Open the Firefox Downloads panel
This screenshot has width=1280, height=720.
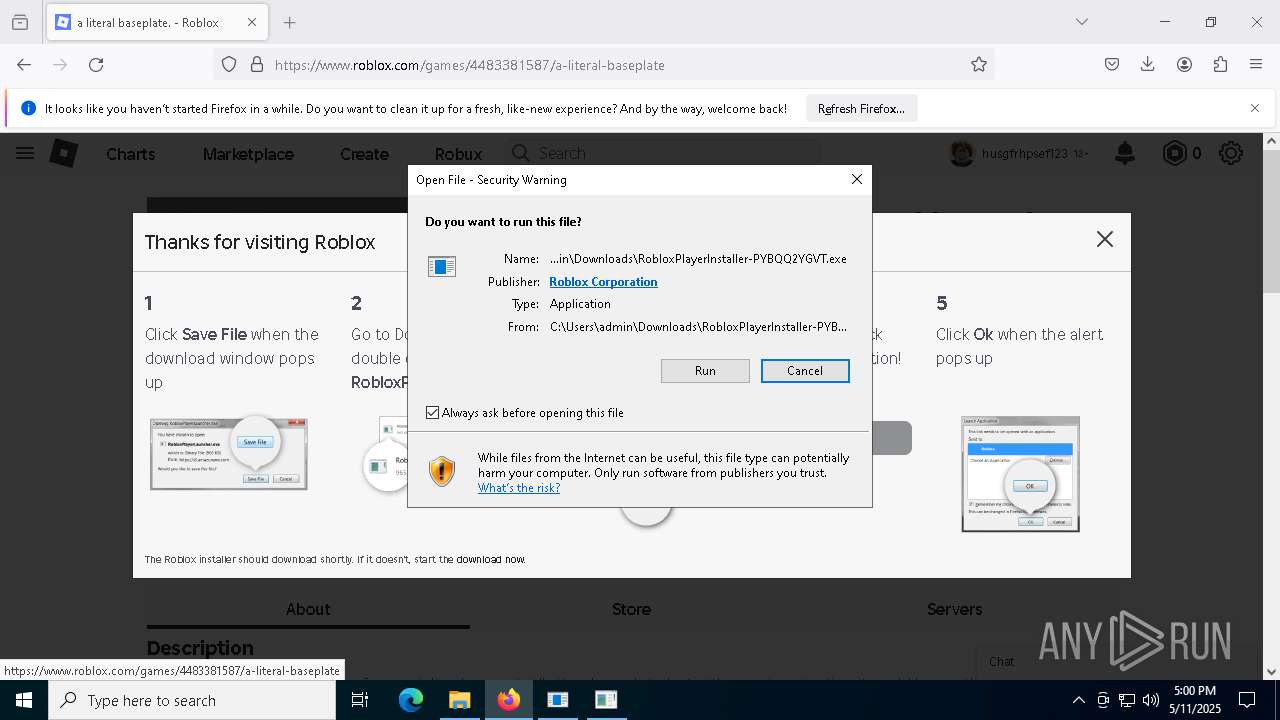(1148, 65)
